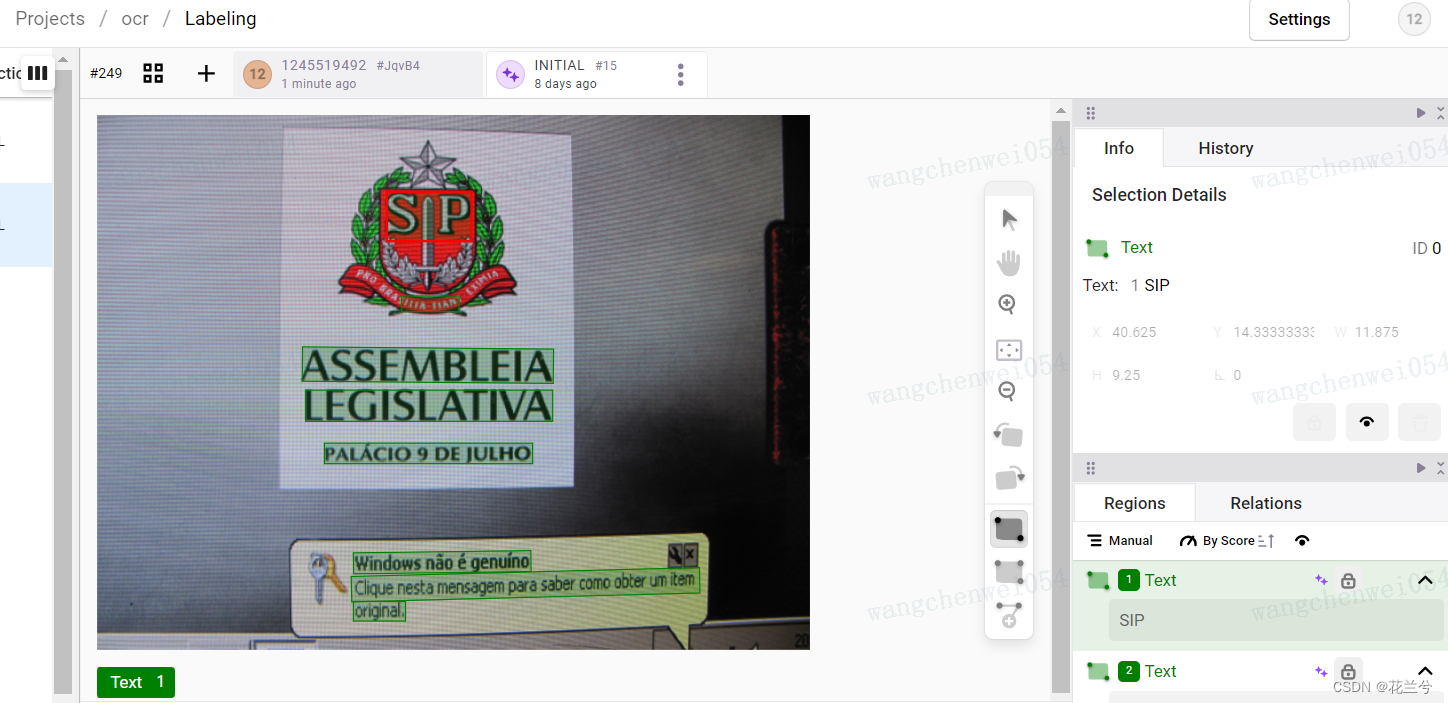Collapse the Info panel with the triangle

pos(1421,113)
